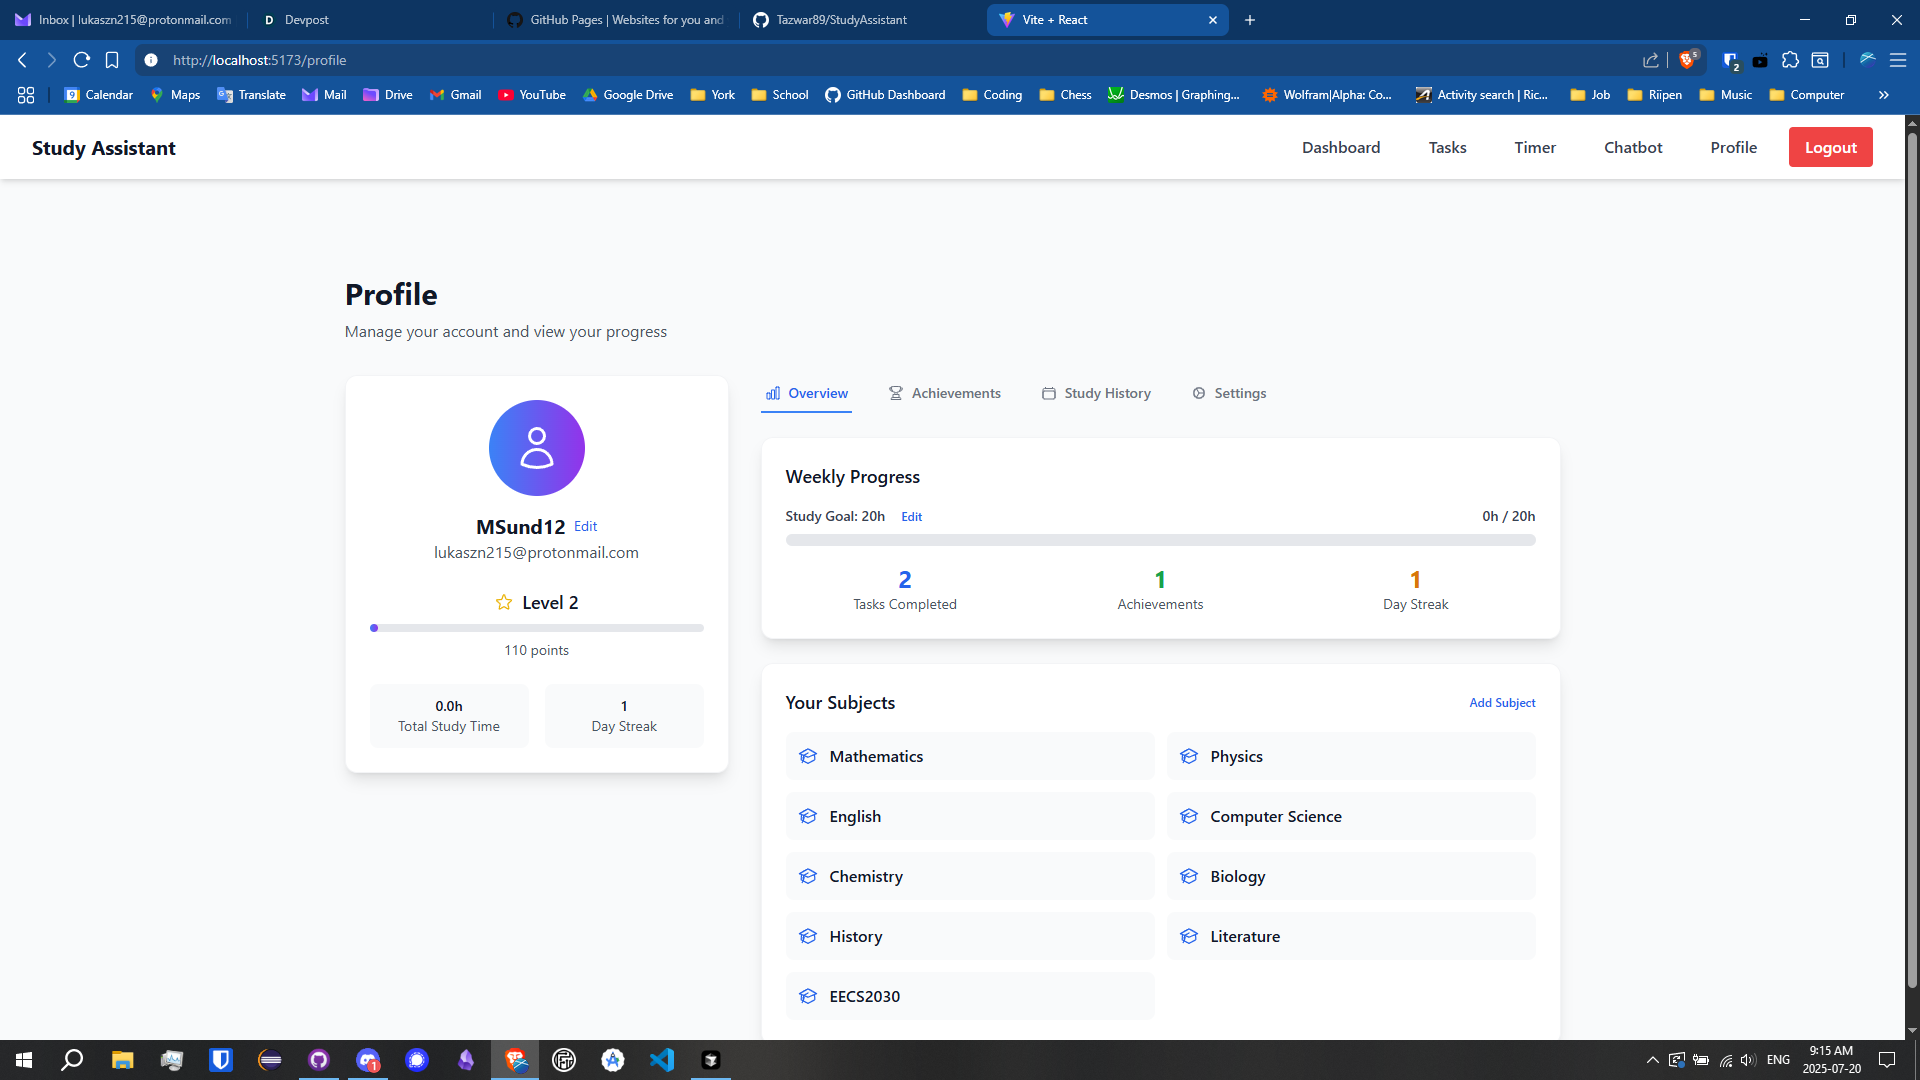This screenshot has width=1920, height=1080.
Task: Open the Achievements tab
Action: [x=944, y=393]
